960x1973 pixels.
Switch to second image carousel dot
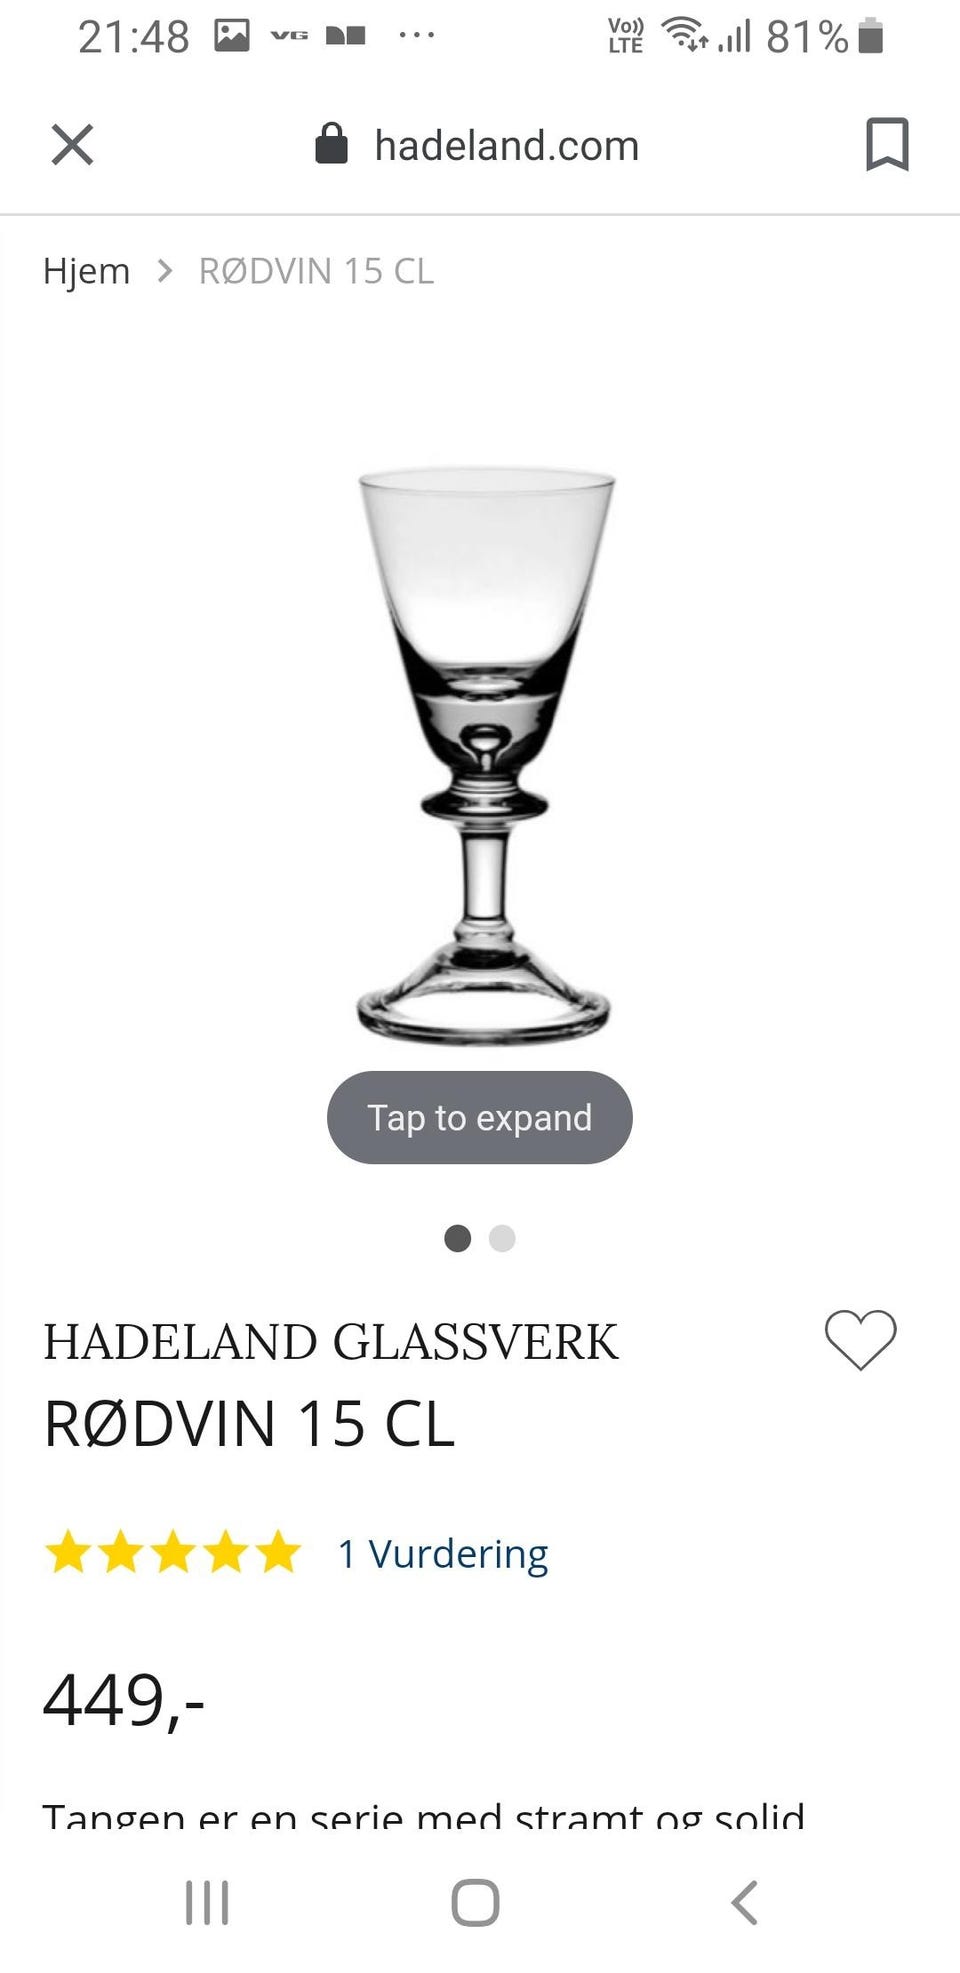(x=502, y=1238)
